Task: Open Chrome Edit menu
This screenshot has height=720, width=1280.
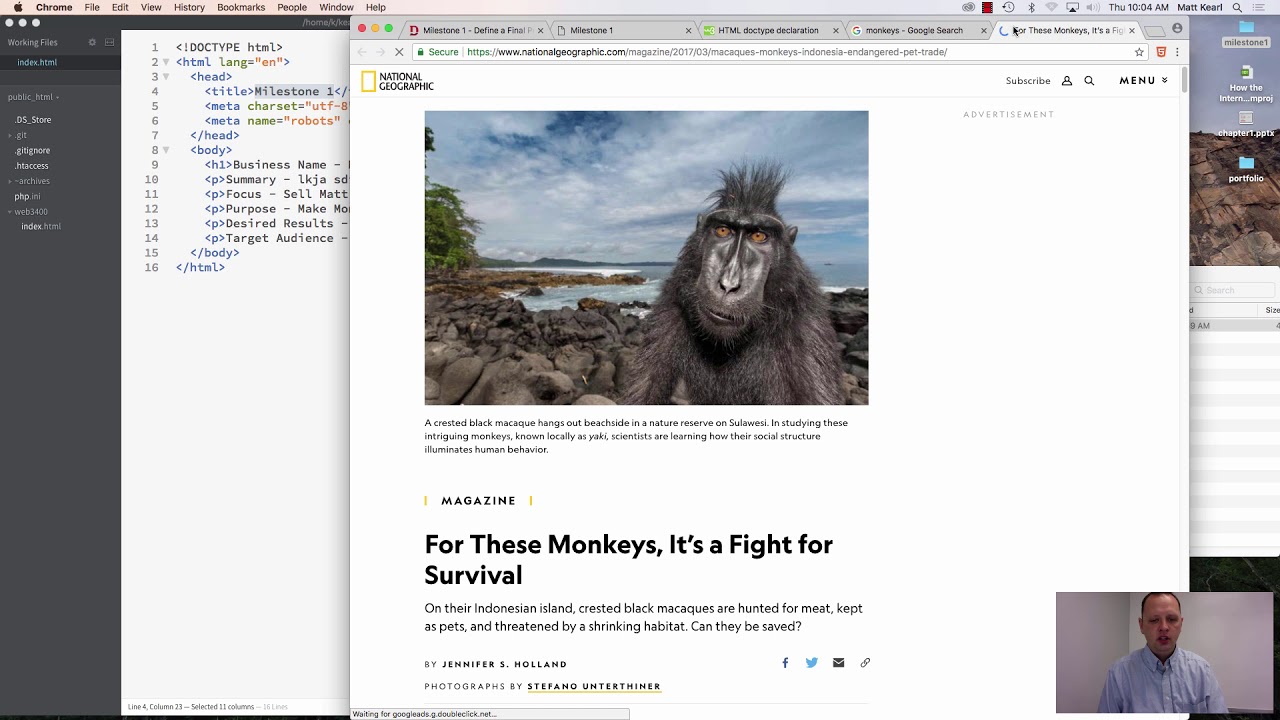Action: (120, 7)
